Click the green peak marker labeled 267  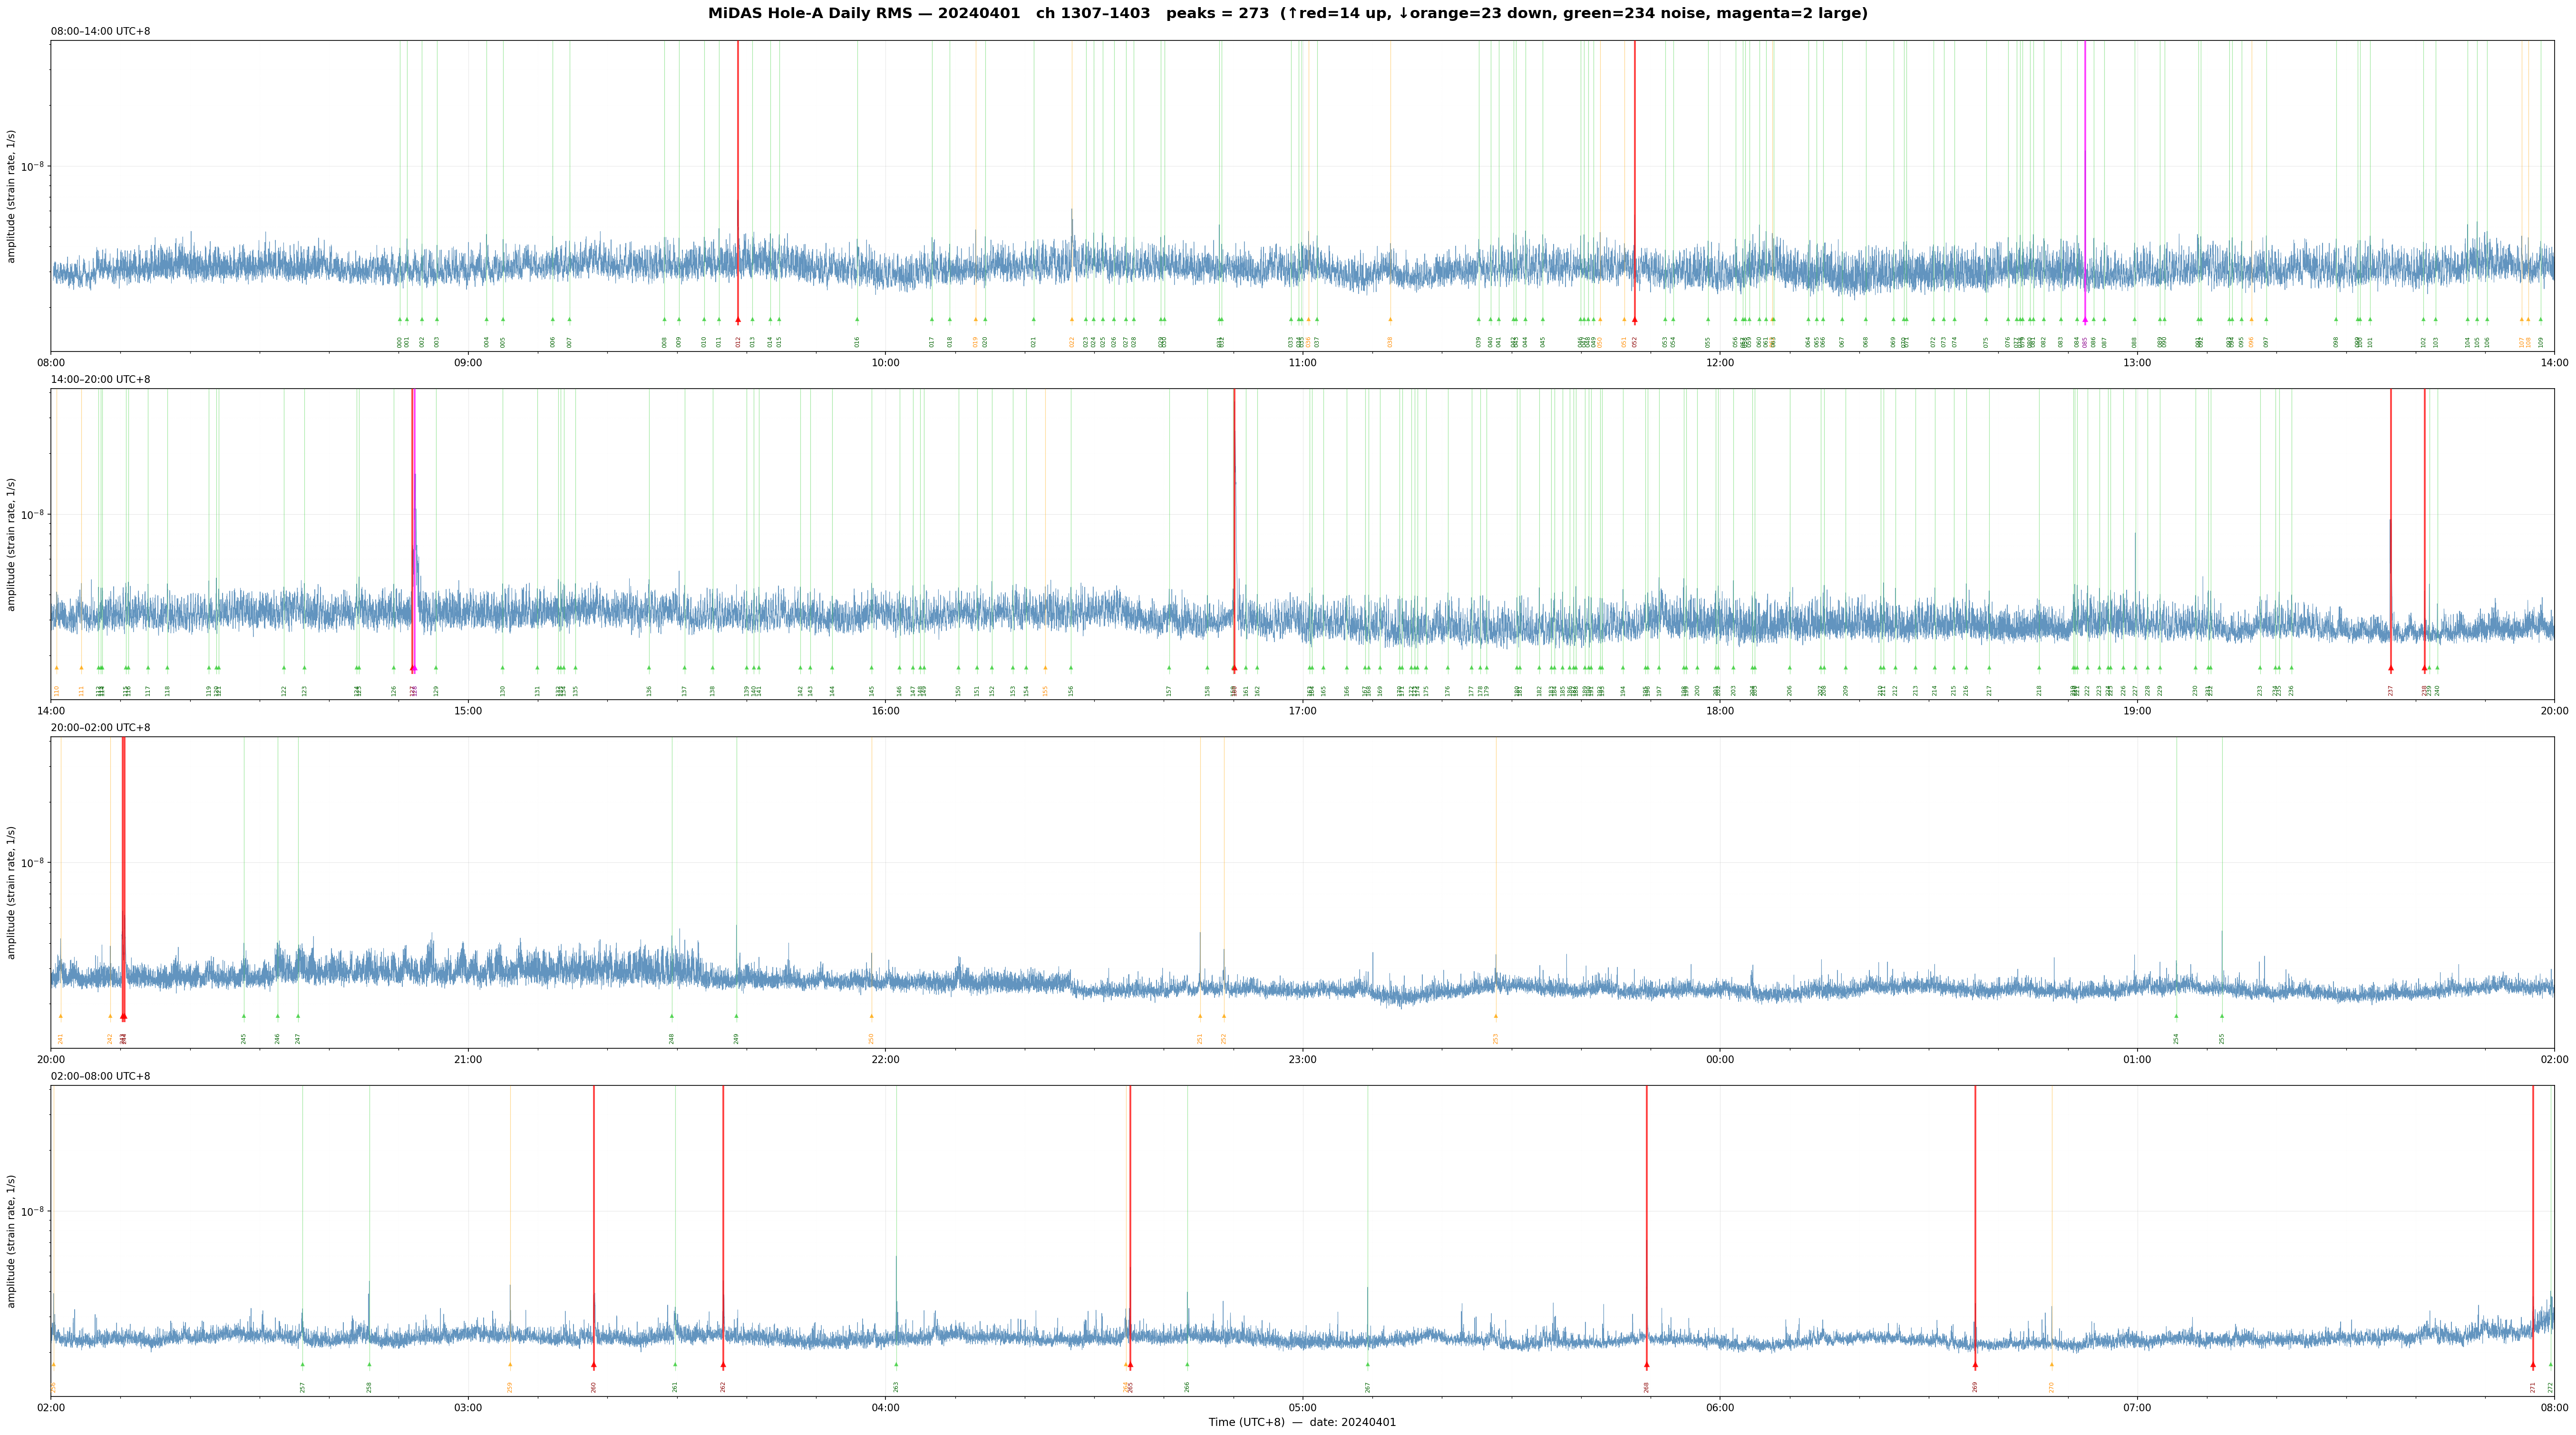click(x=1367, y=1364)
